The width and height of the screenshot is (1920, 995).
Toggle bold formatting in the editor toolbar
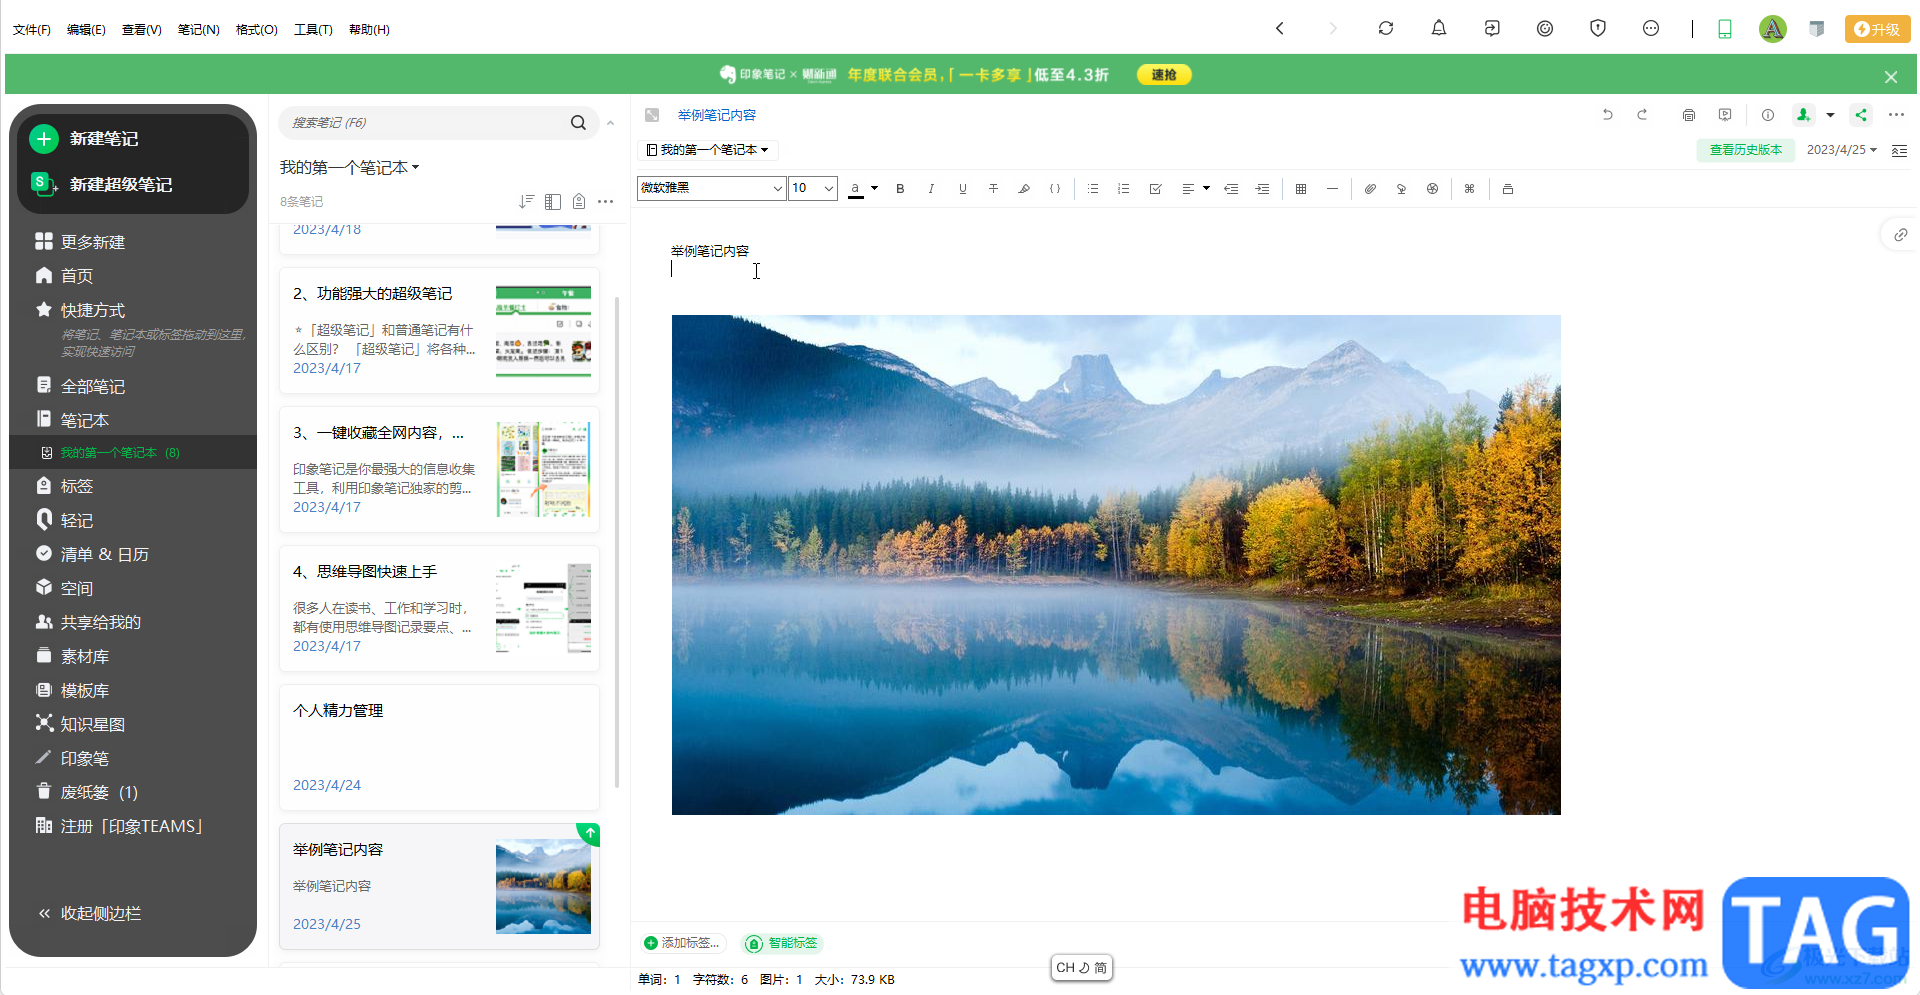pos(900,188)
